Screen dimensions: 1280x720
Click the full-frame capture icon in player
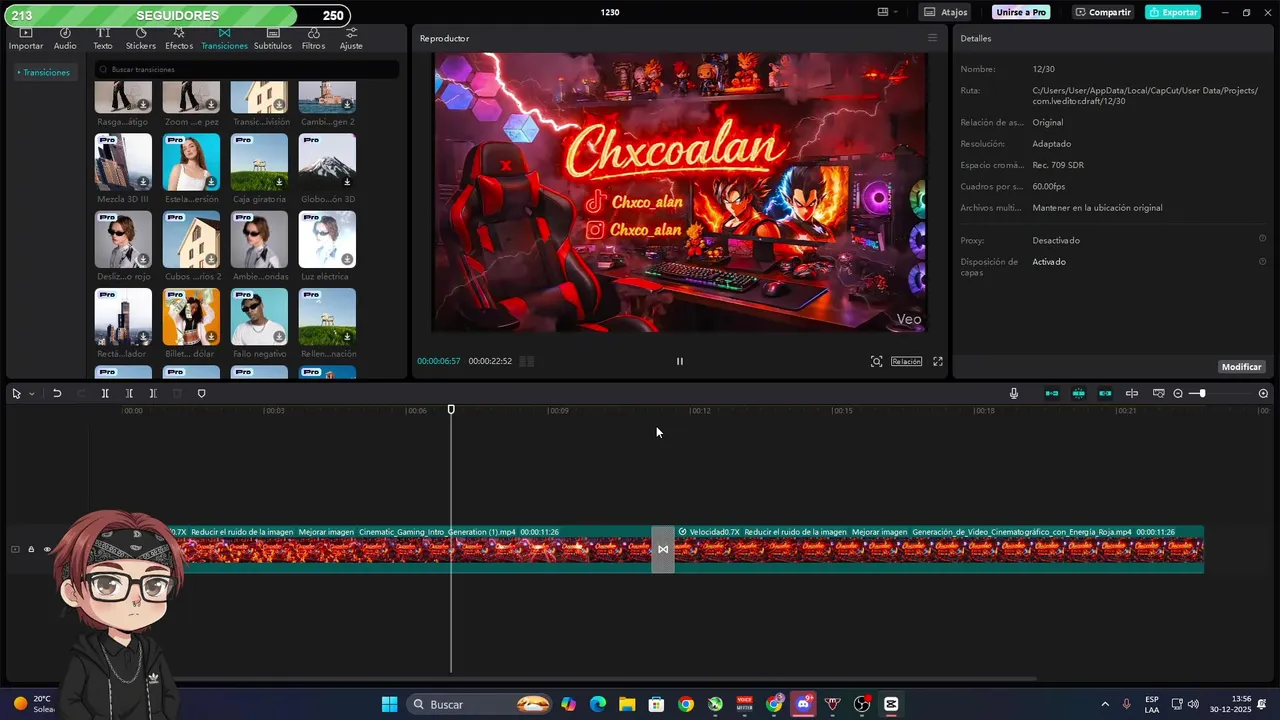(876, 361)
